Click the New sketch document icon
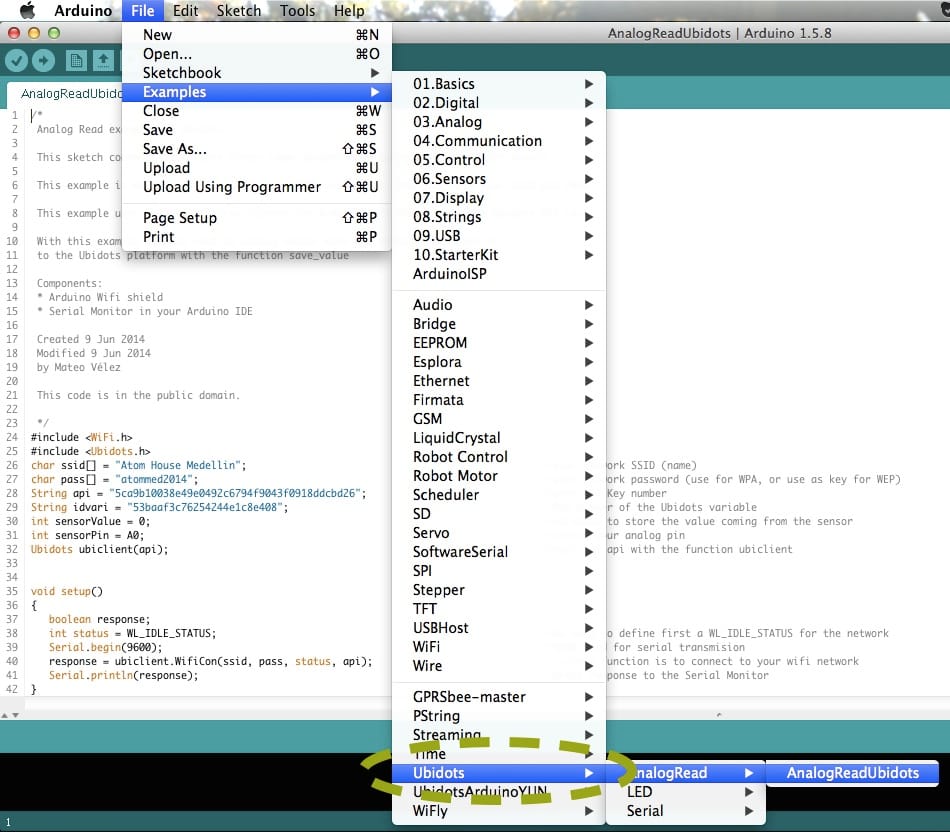 (x=76, y=60)
